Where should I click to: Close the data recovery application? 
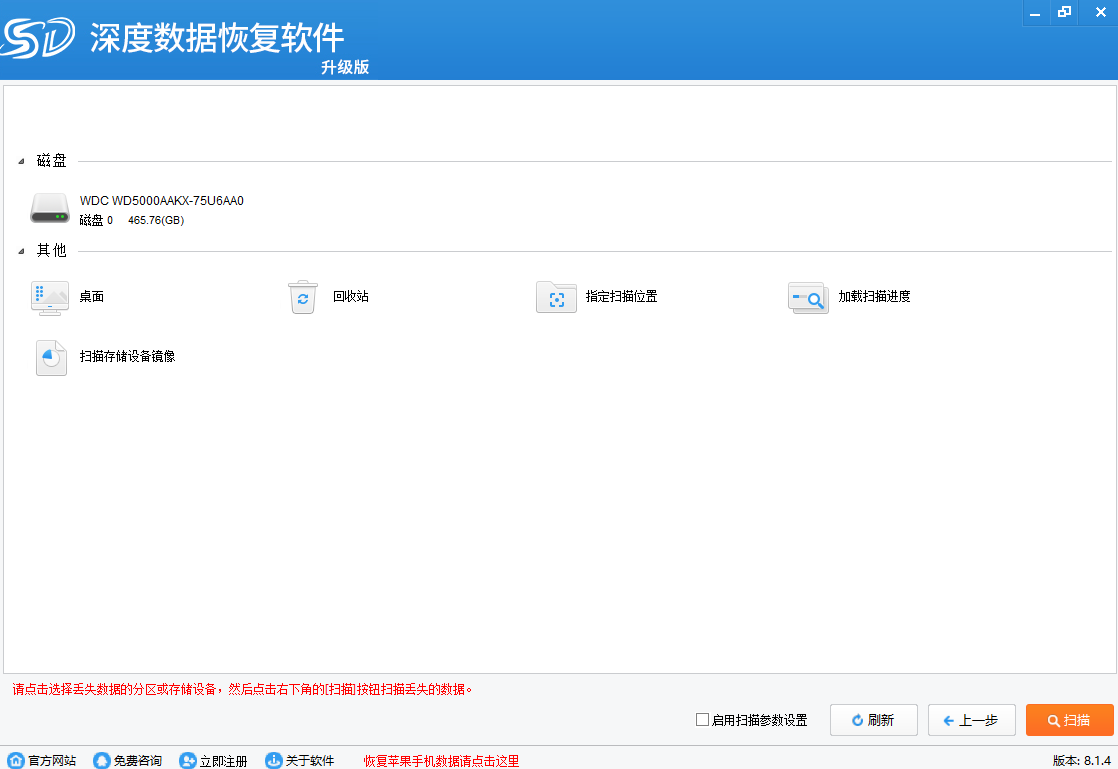coord(1100,13)
